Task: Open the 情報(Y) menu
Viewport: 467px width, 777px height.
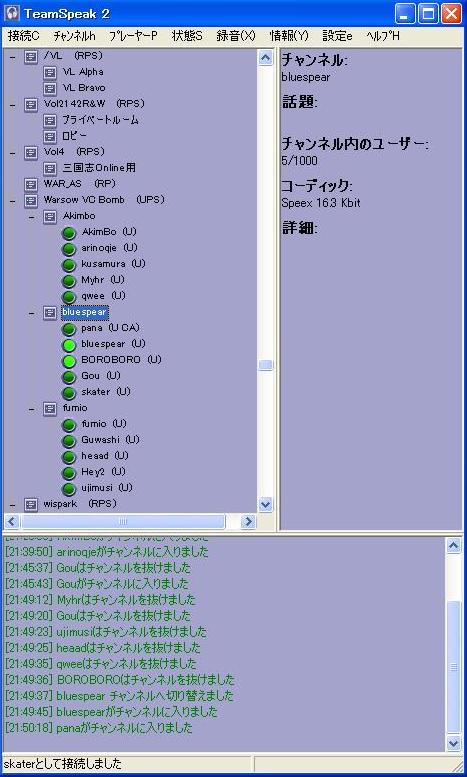Action: [x=289, y=36]
